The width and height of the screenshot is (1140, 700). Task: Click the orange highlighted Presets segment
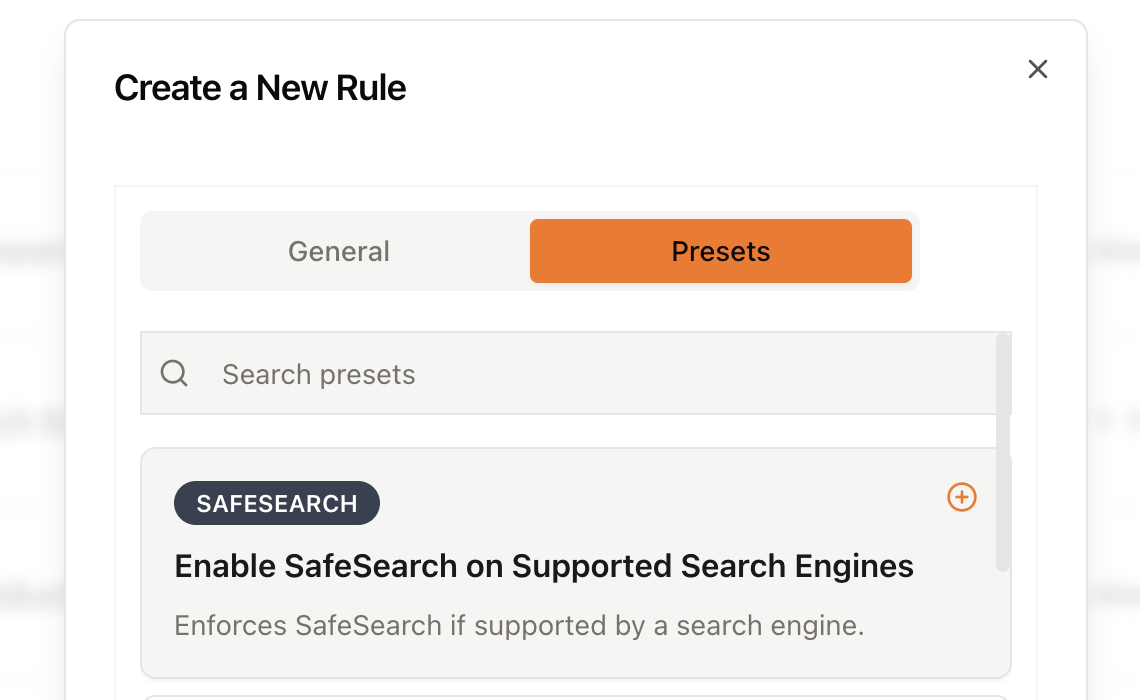[720, 252]
